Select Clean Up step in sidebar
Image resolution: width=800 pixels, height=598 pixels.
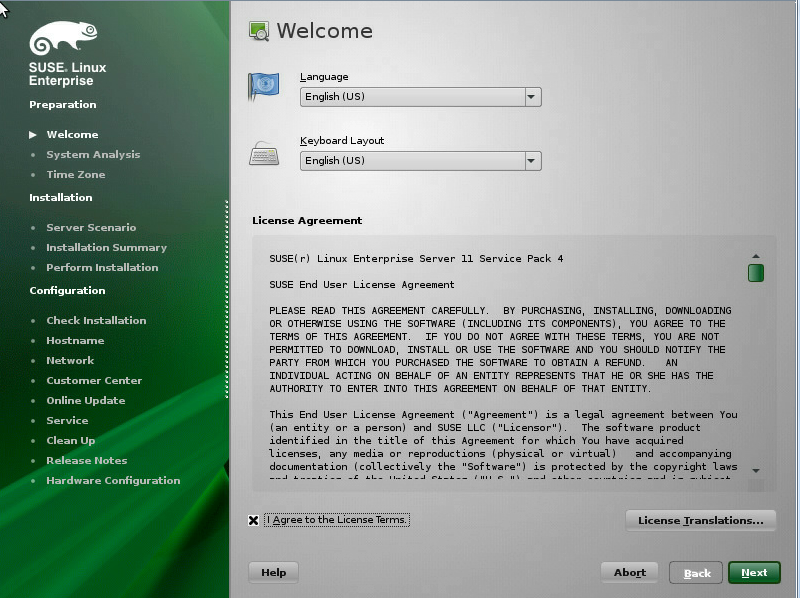[x=71, y=440]
